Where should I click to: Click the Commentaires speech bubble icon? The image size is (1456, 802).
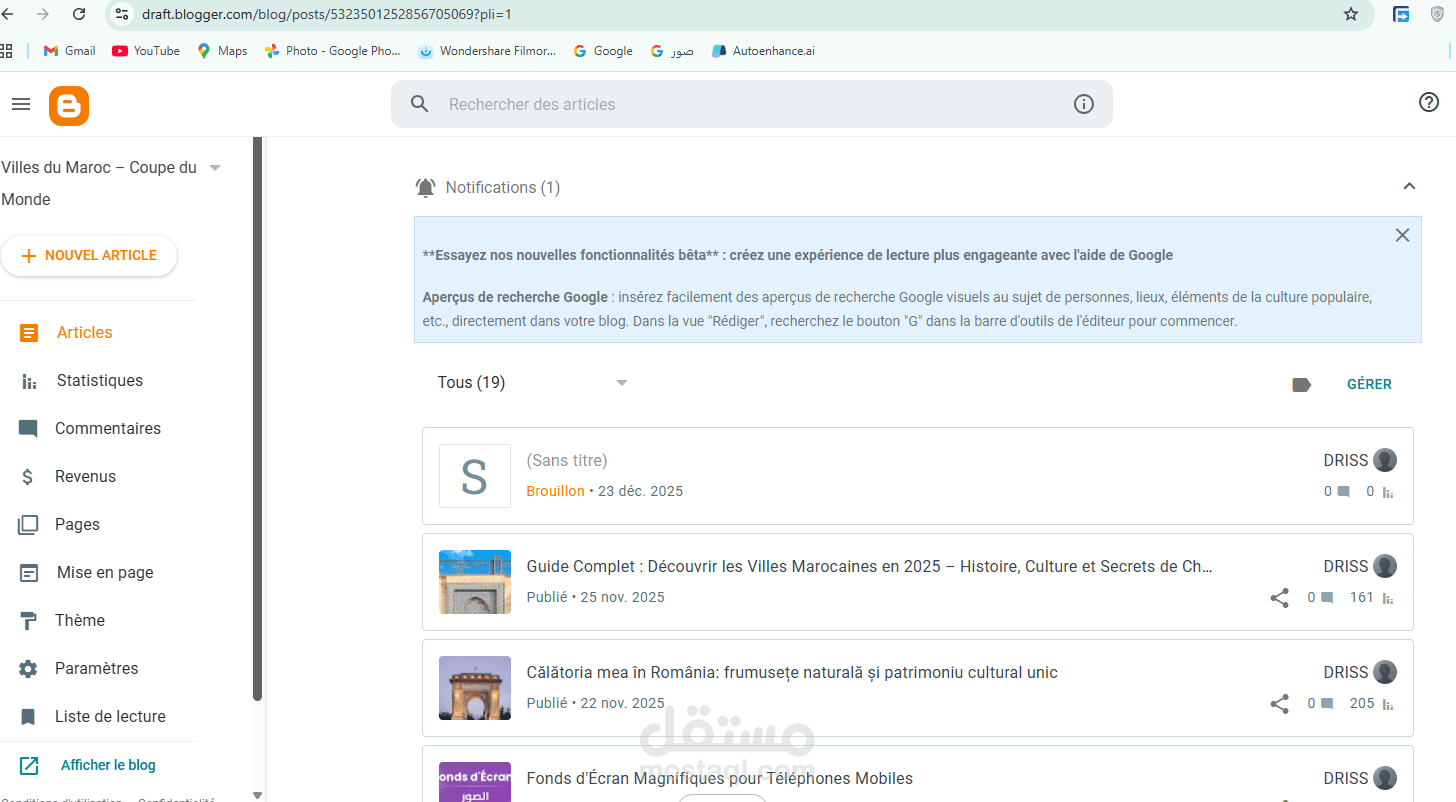pyautogui.click(x=28, y=430)
